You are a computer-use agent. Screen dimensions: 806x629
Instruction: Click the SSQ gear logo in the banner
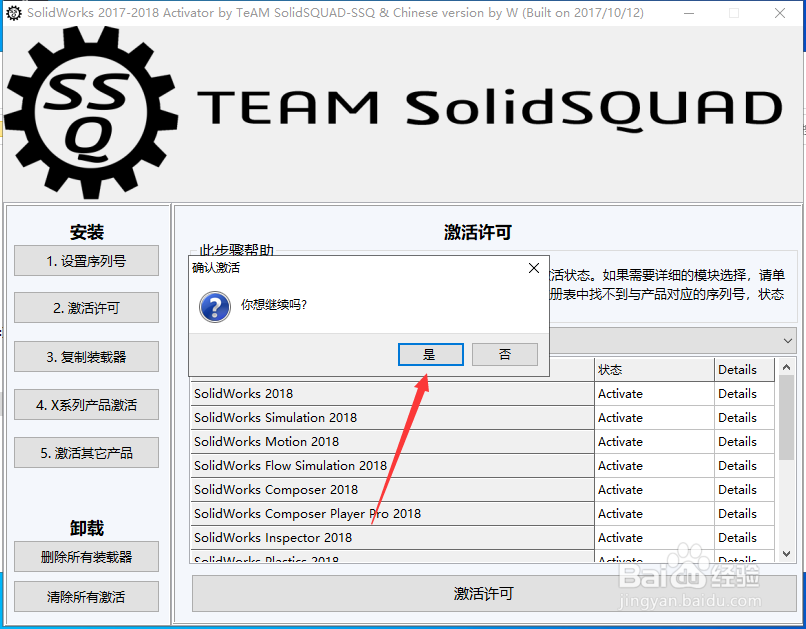pos(90,113)
